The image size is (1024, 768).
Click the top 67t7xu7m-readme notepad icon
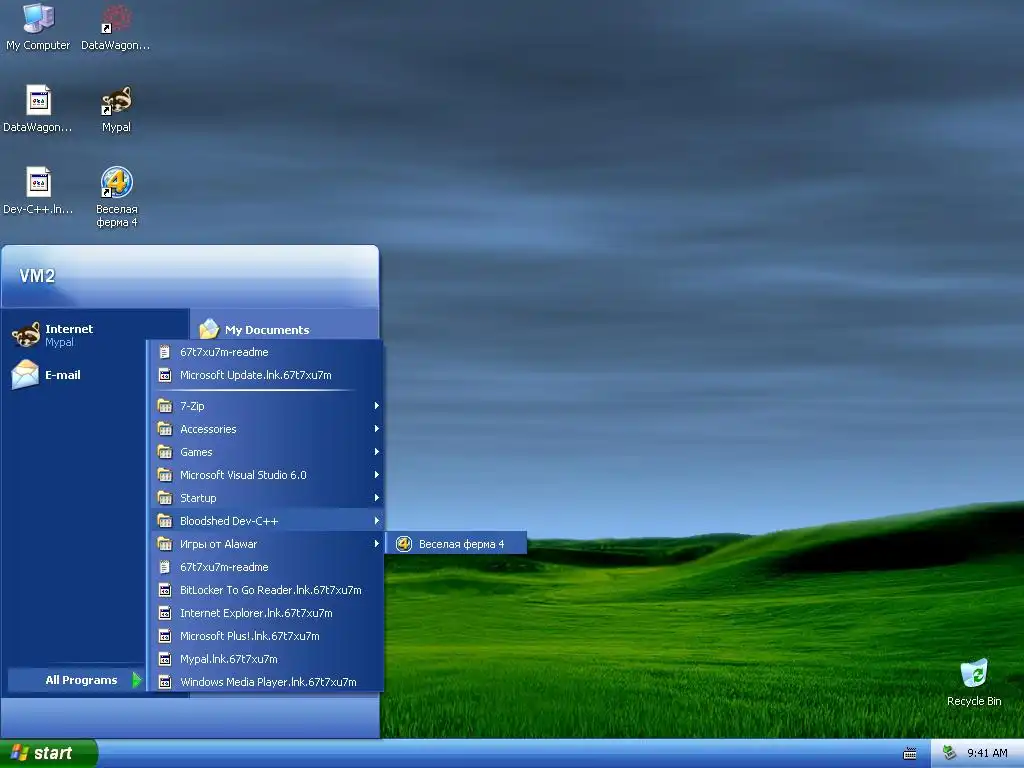165,352
